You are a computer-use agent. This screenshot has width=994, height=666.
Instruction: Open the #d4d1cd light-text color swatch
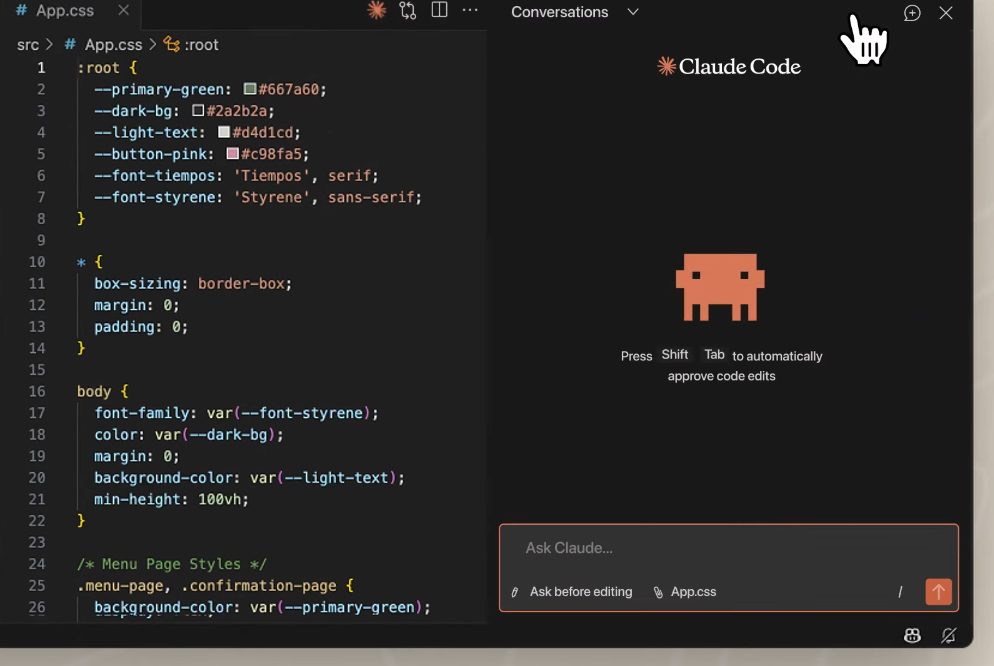point(224,132)
